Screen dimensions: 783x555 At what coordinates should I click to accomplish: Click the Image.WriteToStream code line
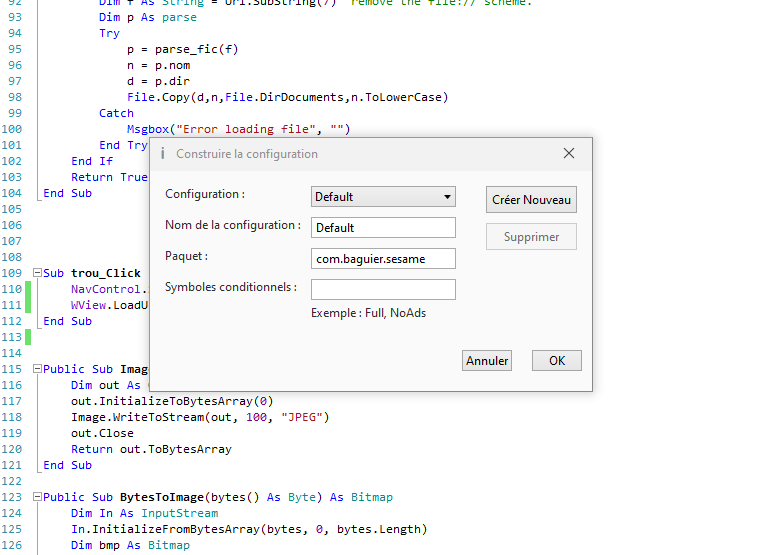tap(199, 417)
